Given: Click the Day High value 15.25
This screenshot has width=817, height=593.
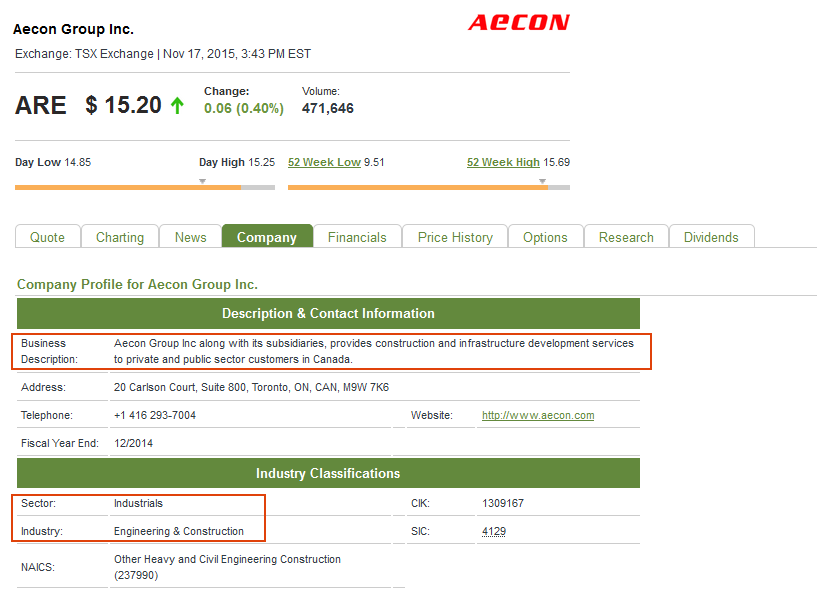Looking at the screenshot, I should tap(262, 162).
